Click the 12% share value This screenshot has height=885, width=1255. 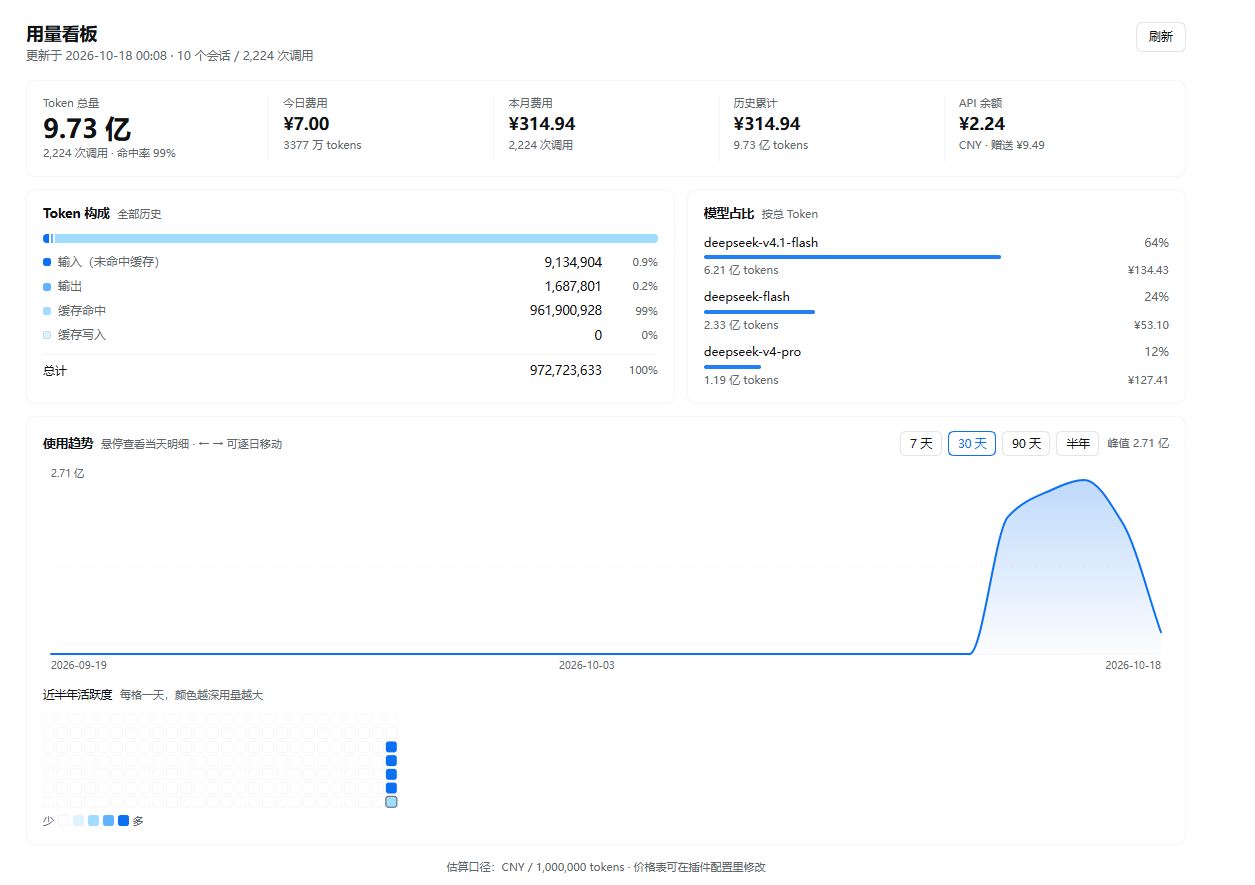(1156, 352)
